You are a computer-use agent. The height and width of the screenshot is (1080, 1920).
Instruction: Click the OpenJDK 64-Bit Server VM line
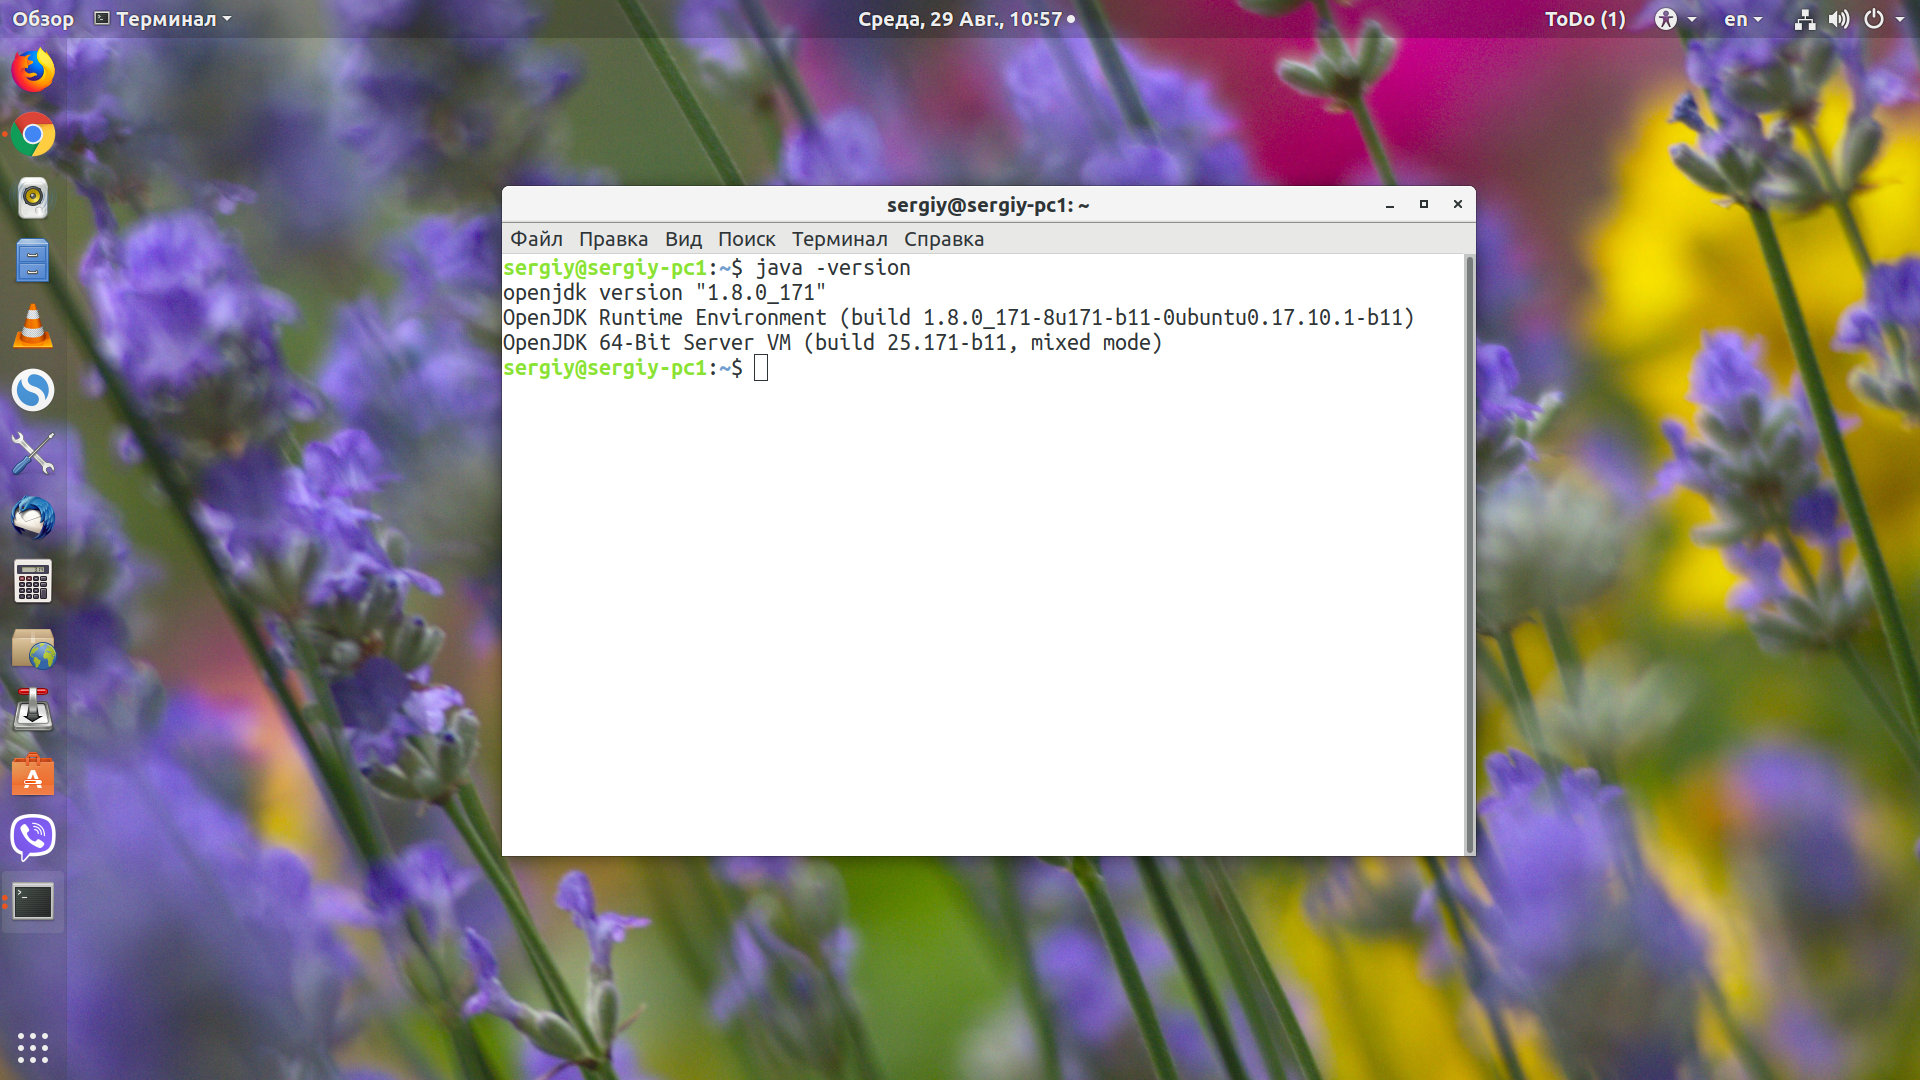pos(832,343)
